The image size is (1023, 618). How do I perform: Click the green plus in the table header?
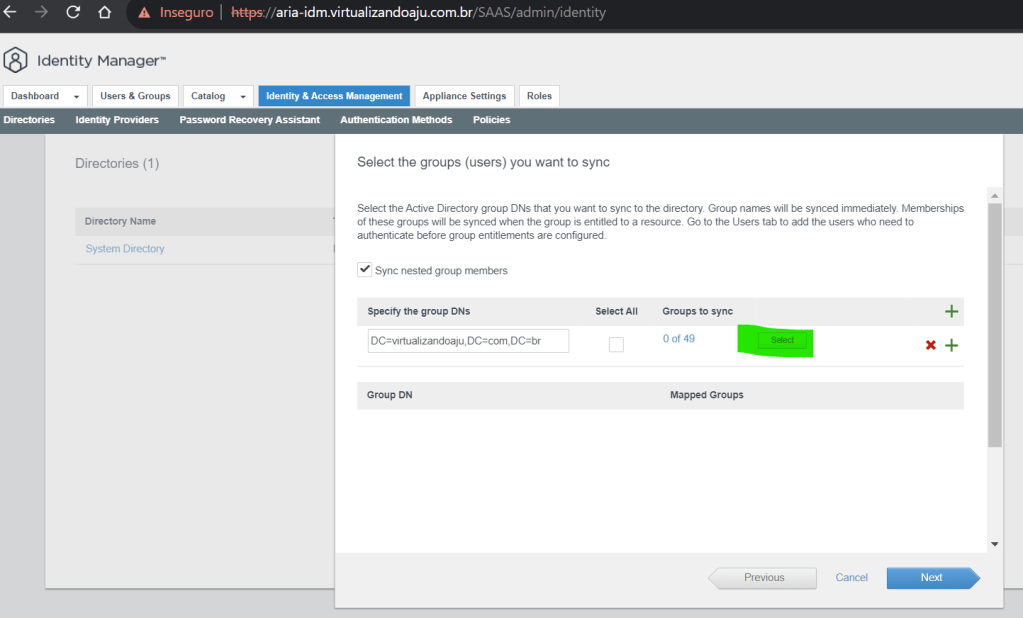tap(951, 311)
